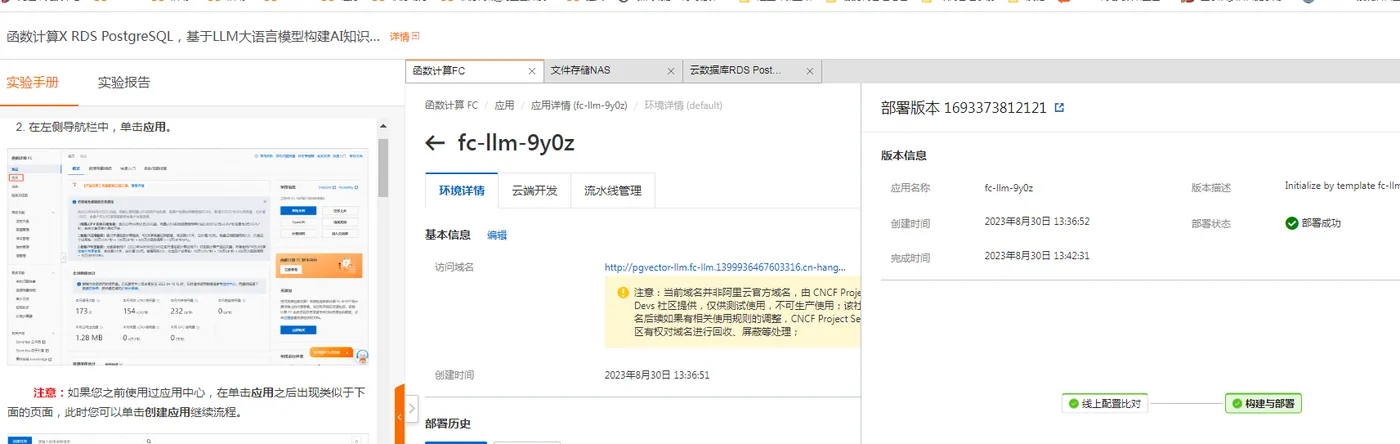The width and height of the screenshot is (1400, 444).
Task: Open the 云端开发 tab
Action: pyautogui.click(x=534, y=191)
